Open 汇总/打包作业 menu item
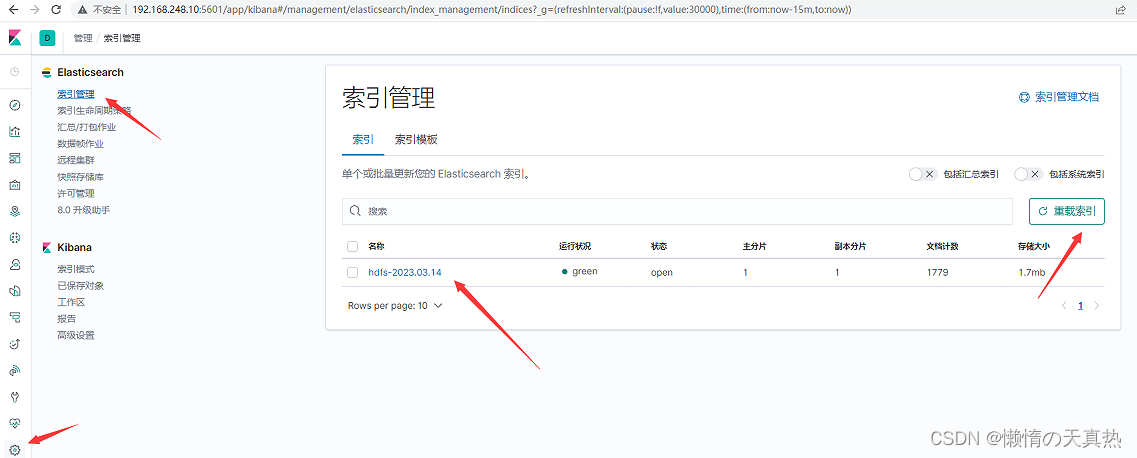This screenshot has width=1137, height=458. 86,127
